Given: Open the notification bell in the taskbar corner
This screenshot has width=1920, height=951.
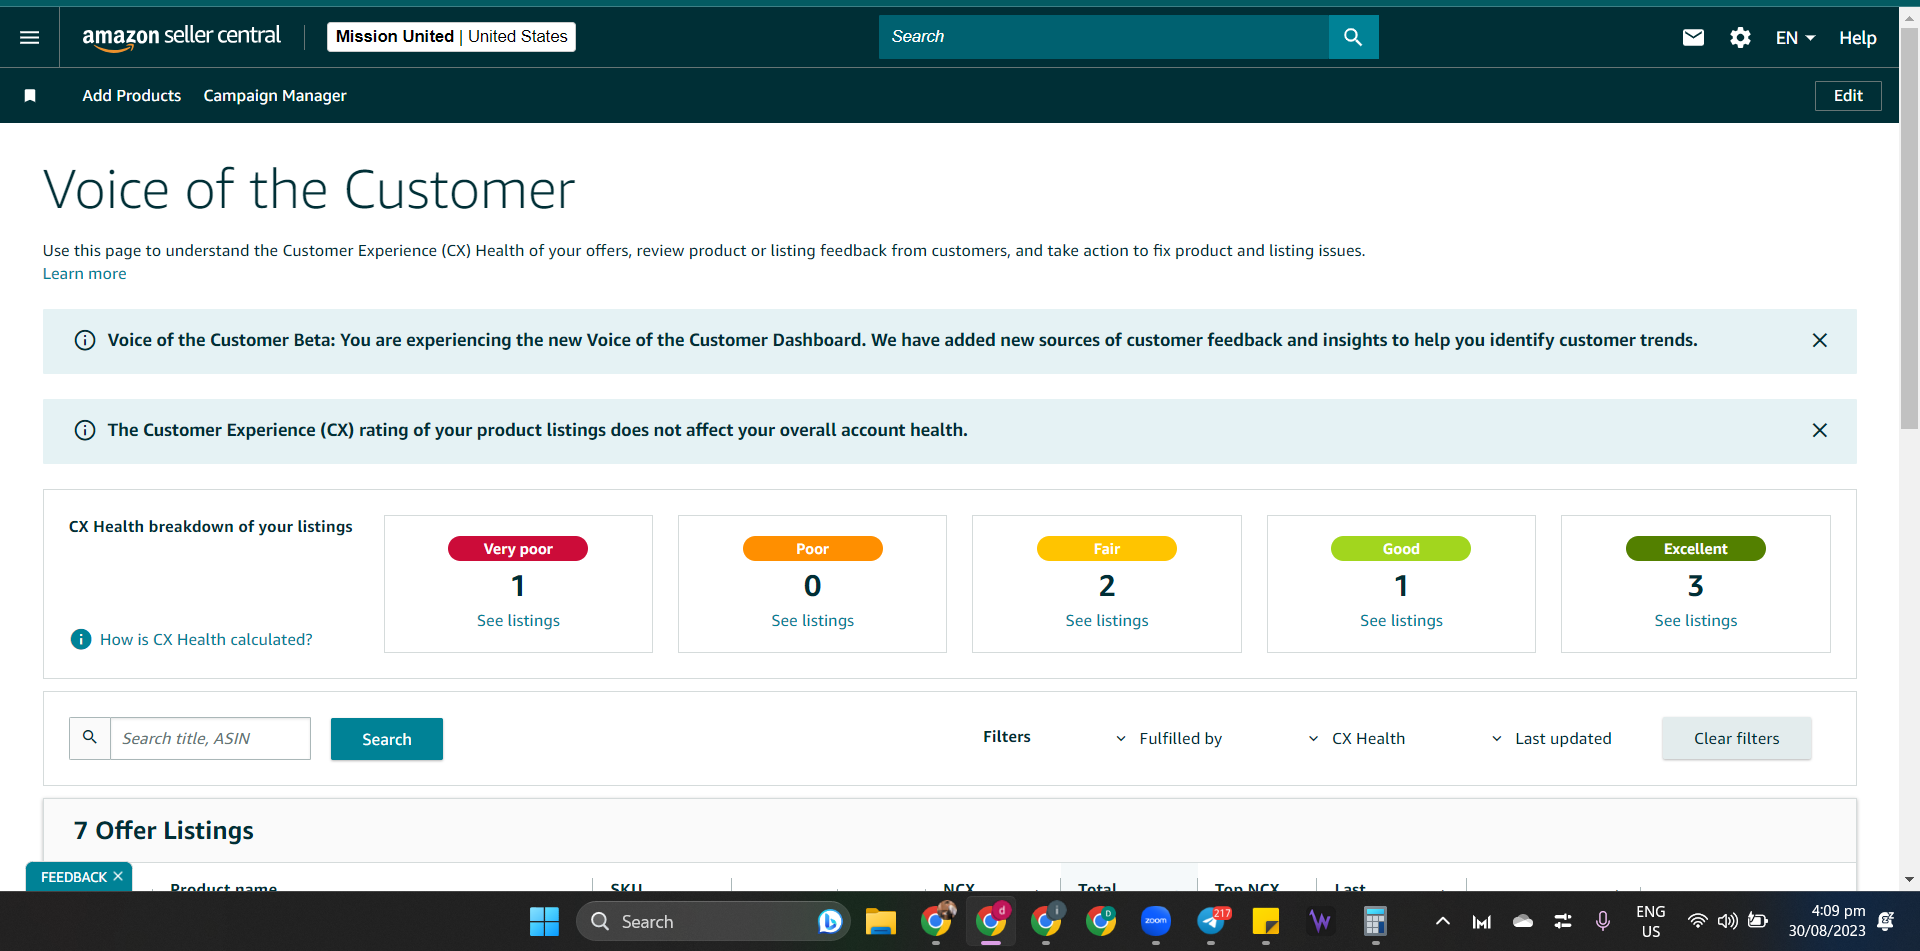Looking at the screenshot, I should point(1886,921).
